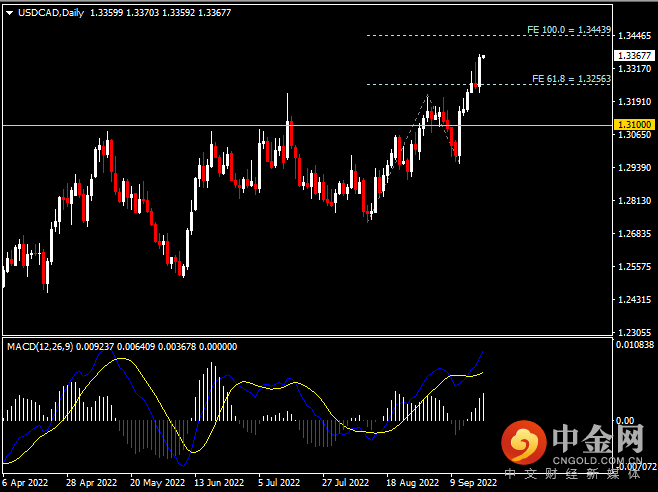Click the 1.34465 price scale label
Screen dimensions: 658x492
pos(634,35)
